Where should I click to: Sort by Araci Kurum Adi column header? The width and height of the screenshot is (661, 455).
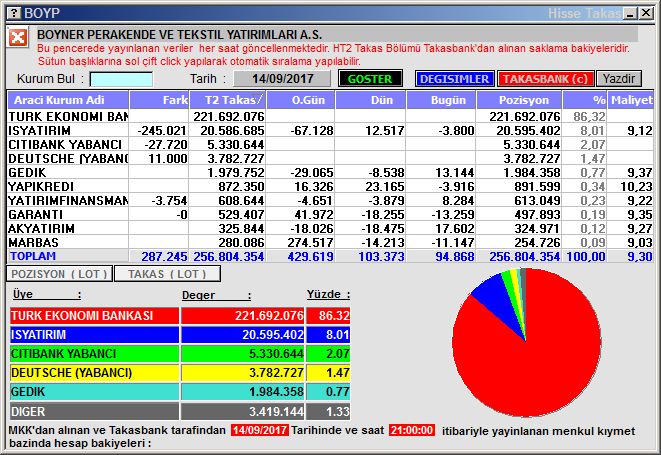pos(68,100)
